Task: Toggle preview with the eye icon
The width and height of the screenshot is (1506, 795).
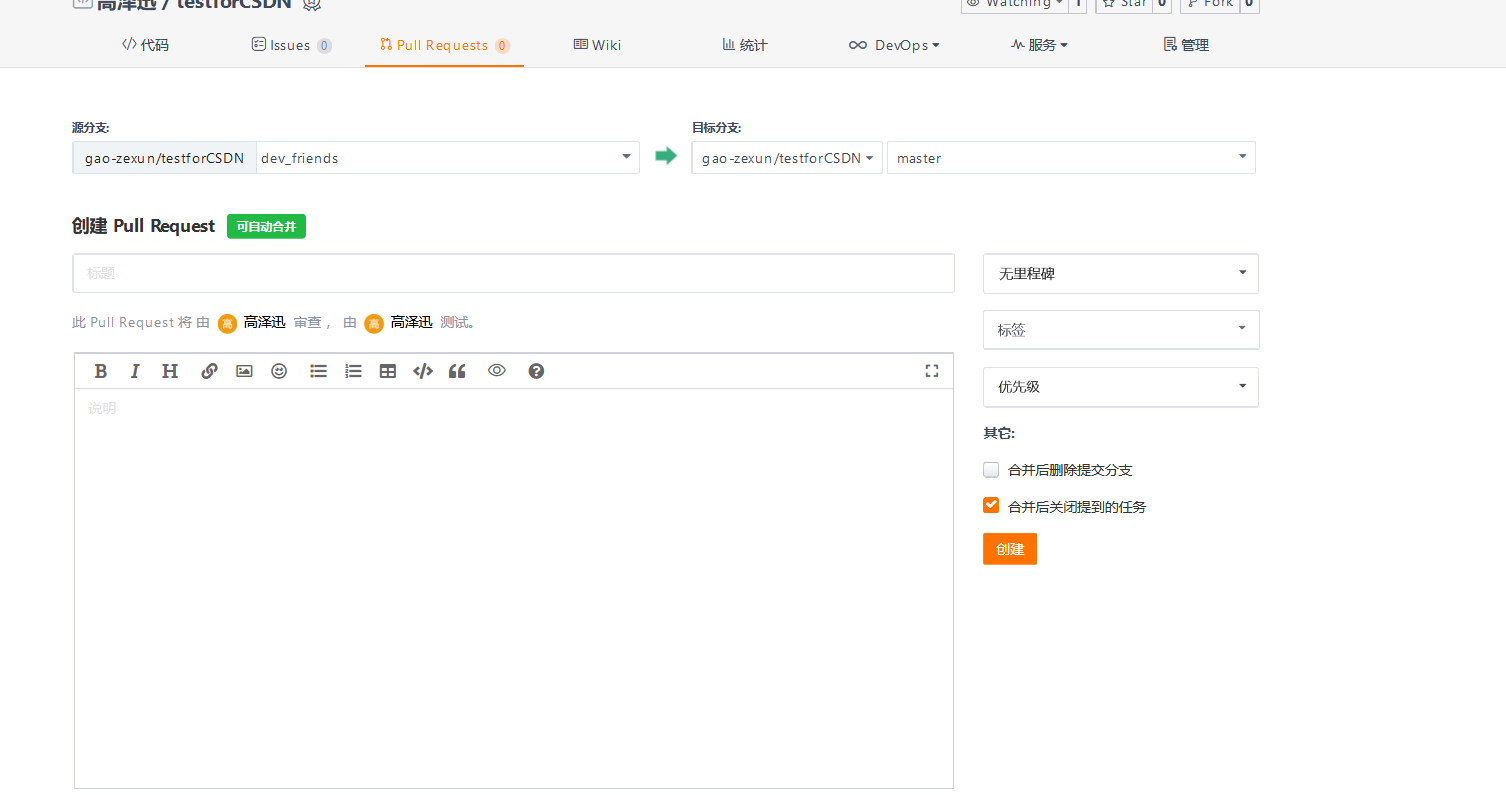Action: [497, 370]
